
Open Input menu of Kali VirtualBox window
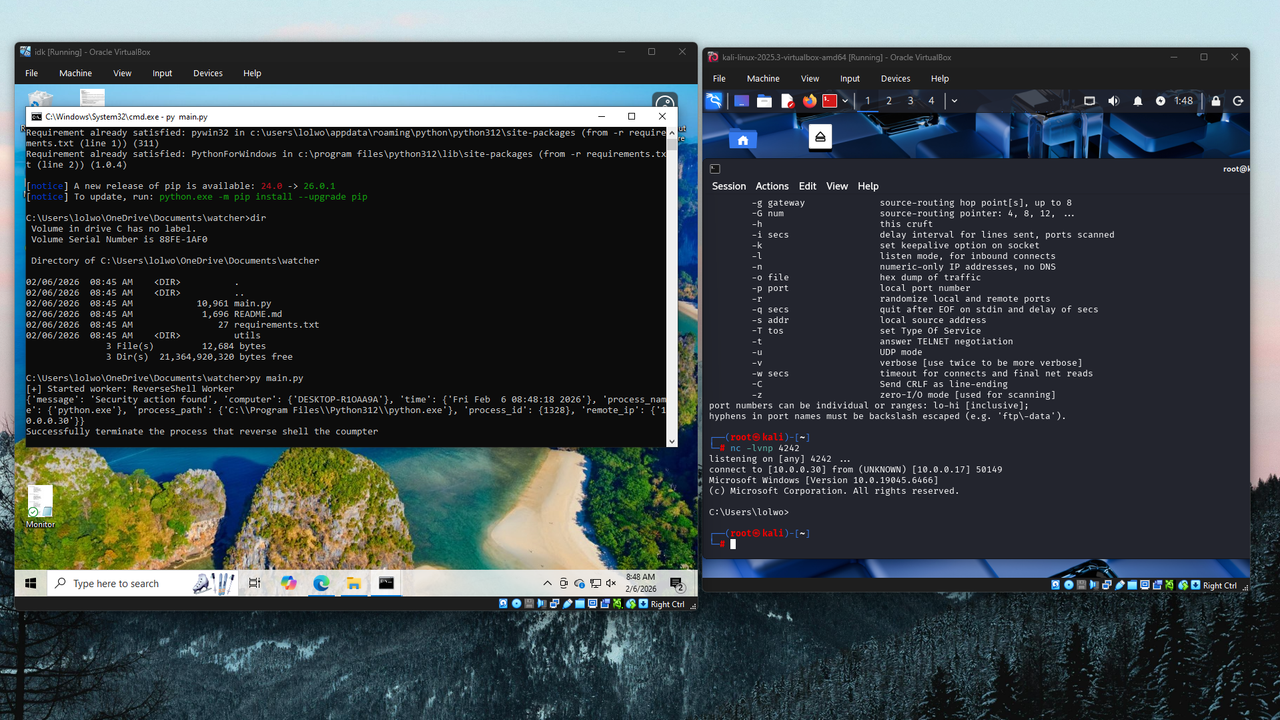850,78
